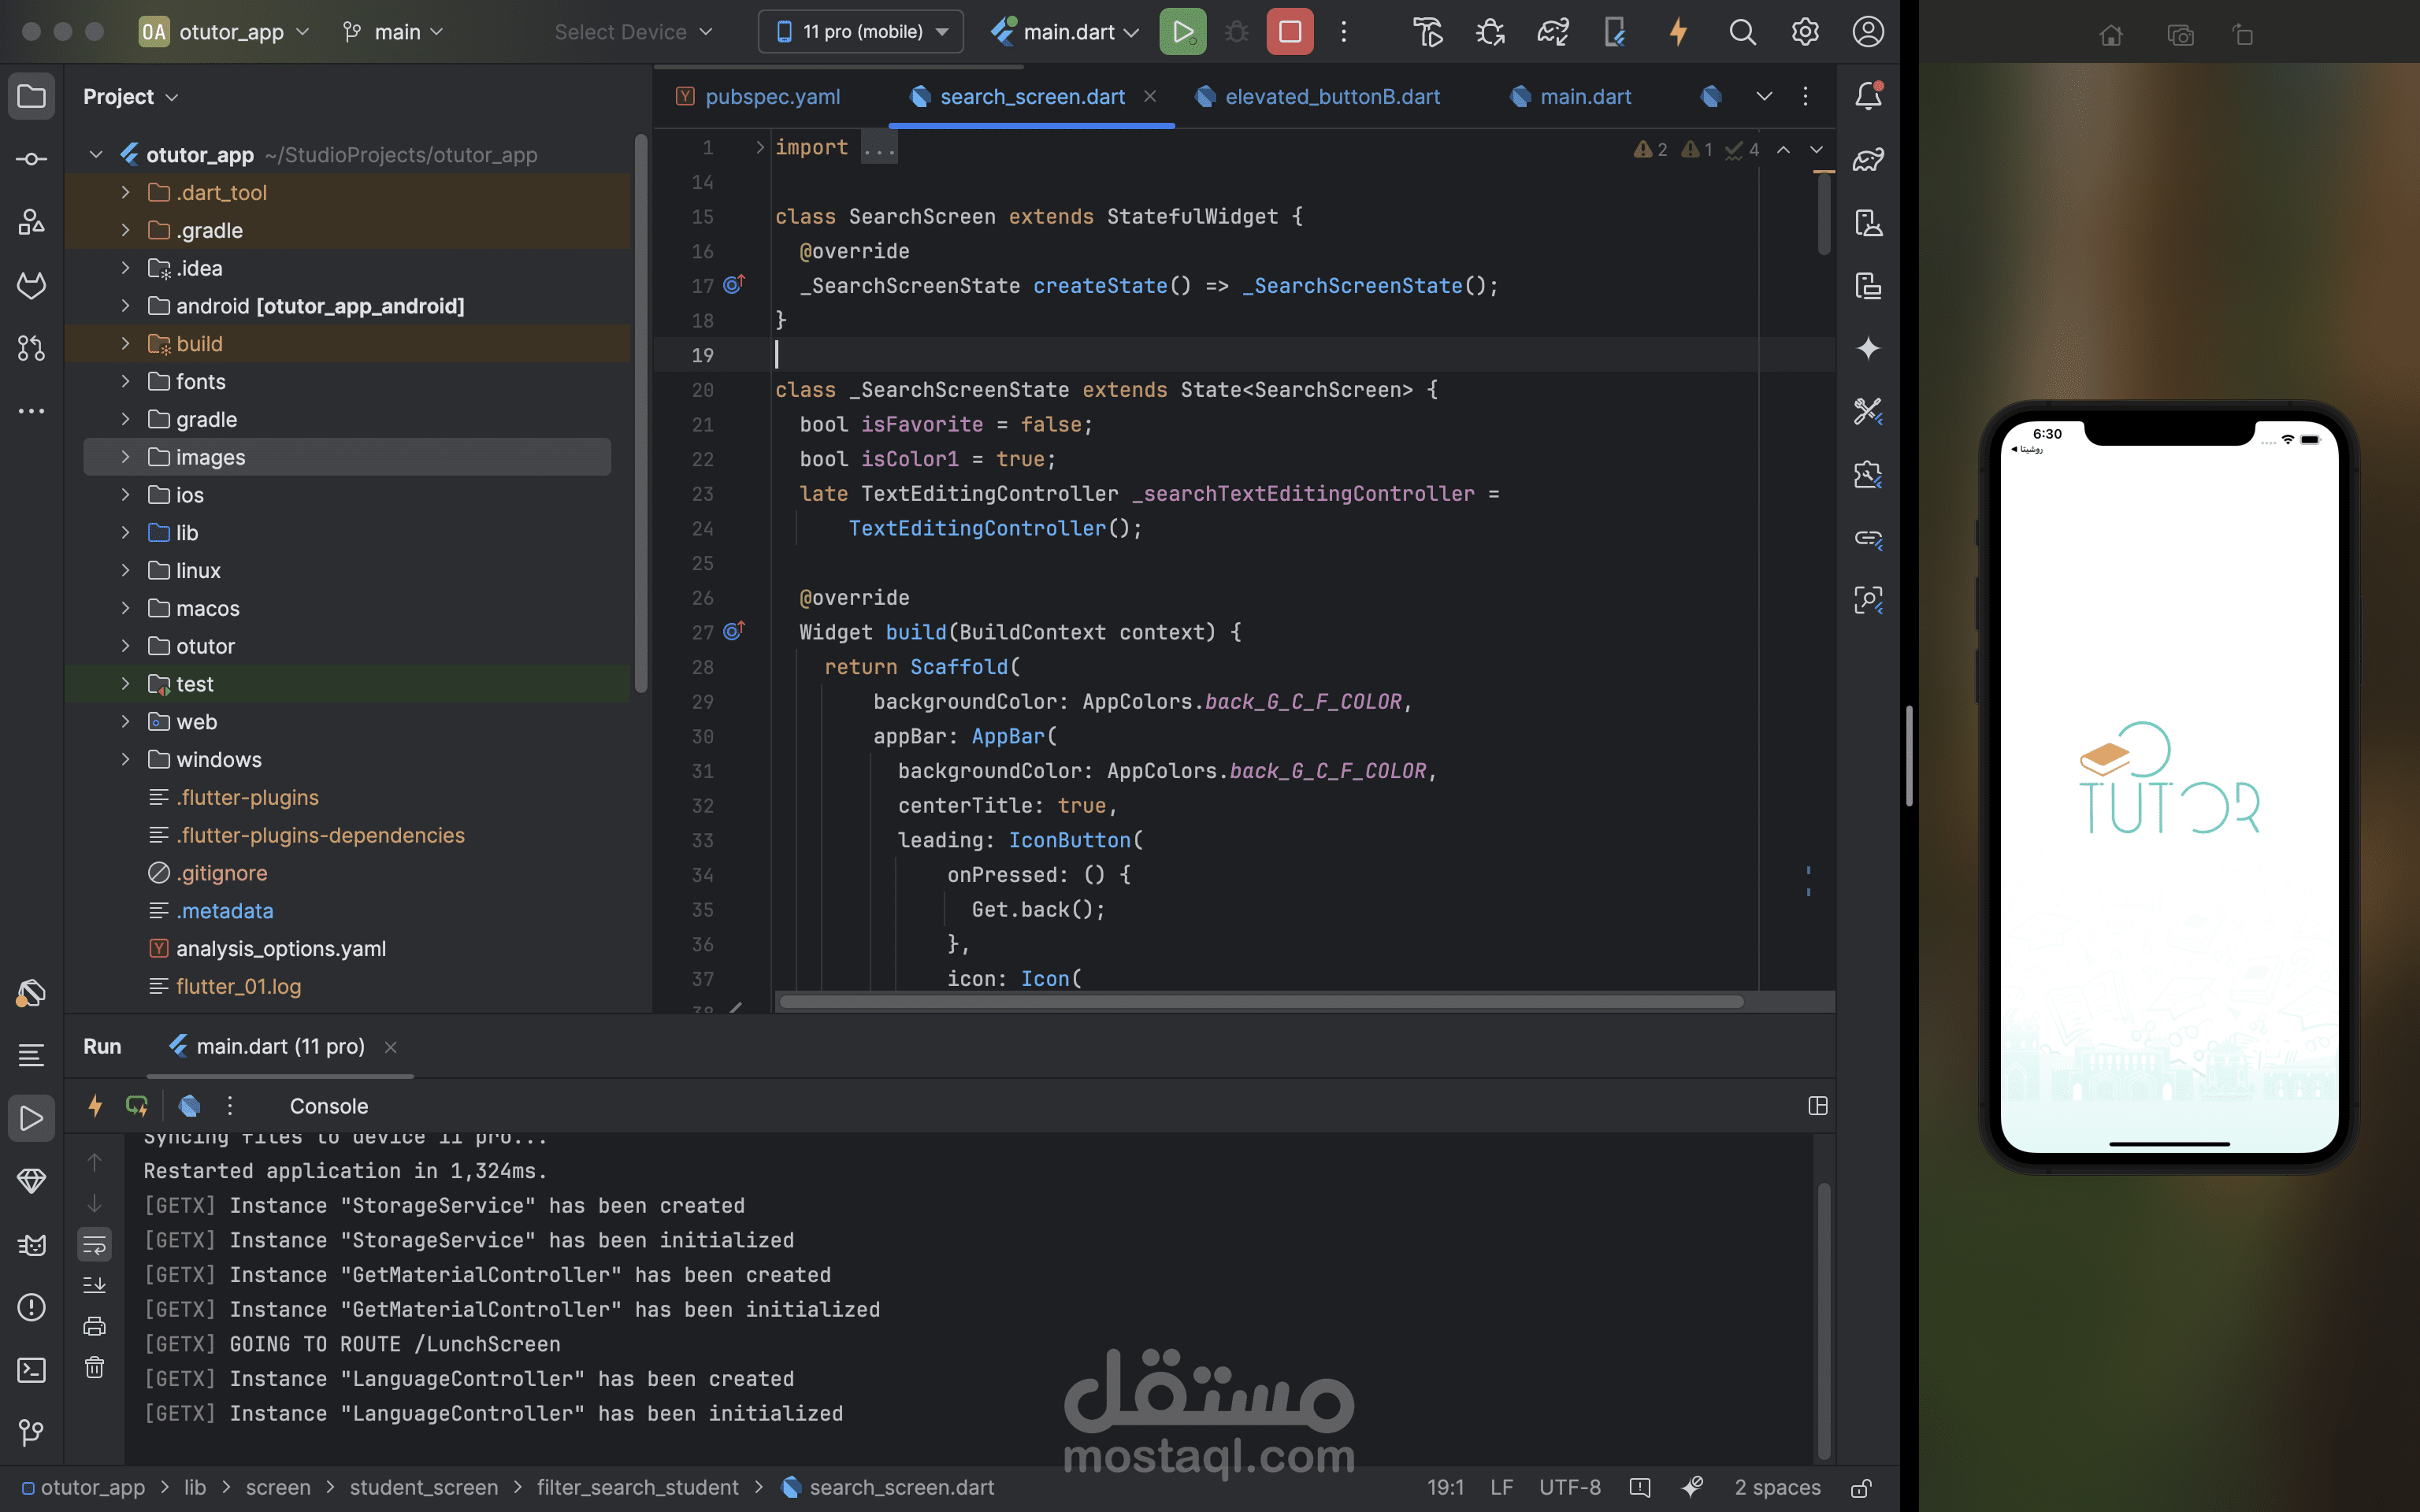Toggle soft-wrap in the console
The width and height of the screenshot is (2420, 1512).
tap(94, 1244)
